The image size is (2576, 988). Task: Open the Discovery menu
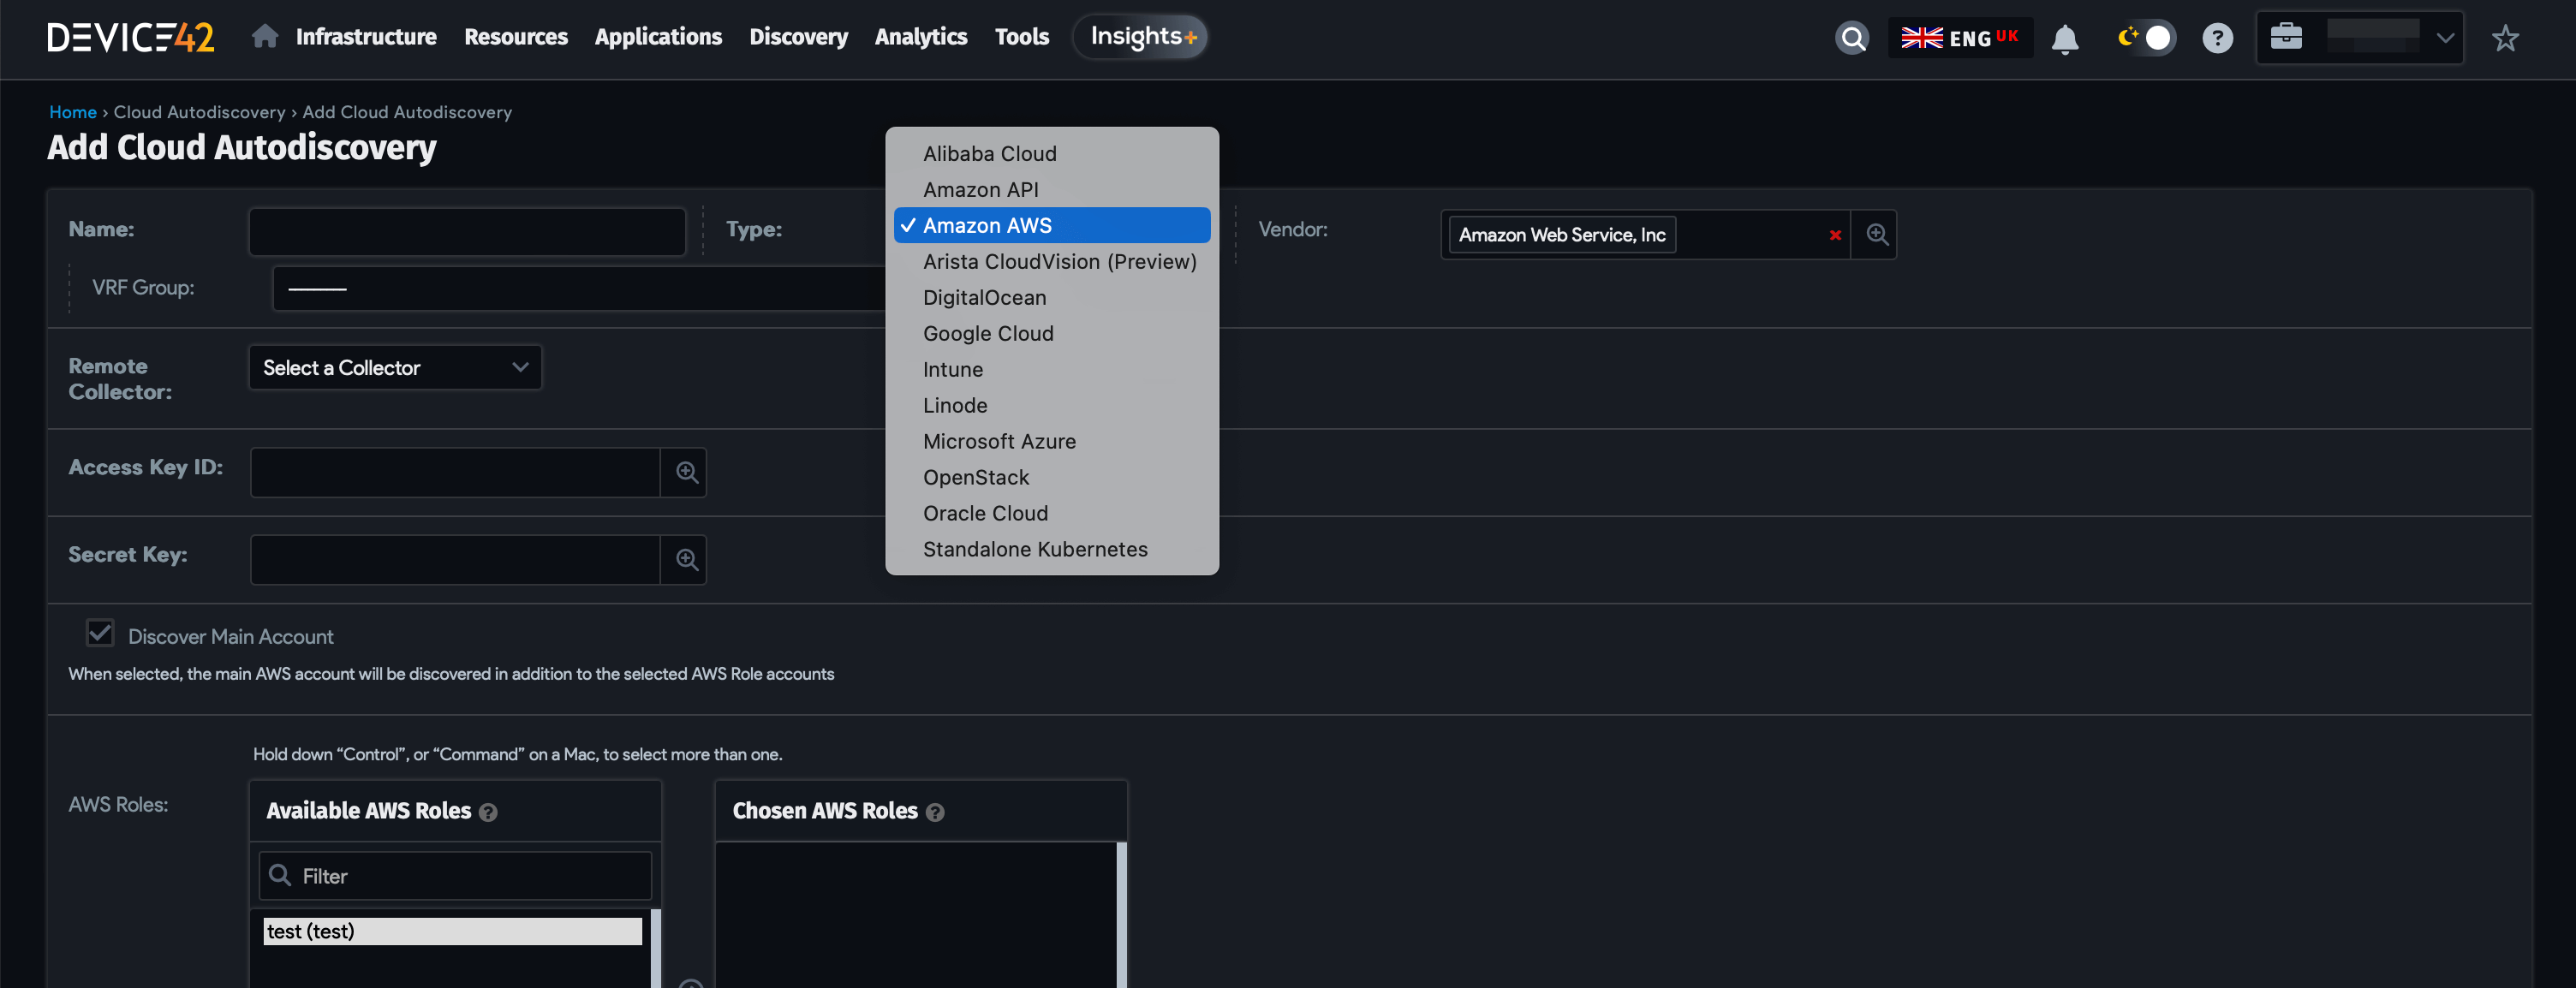[798, 37]
